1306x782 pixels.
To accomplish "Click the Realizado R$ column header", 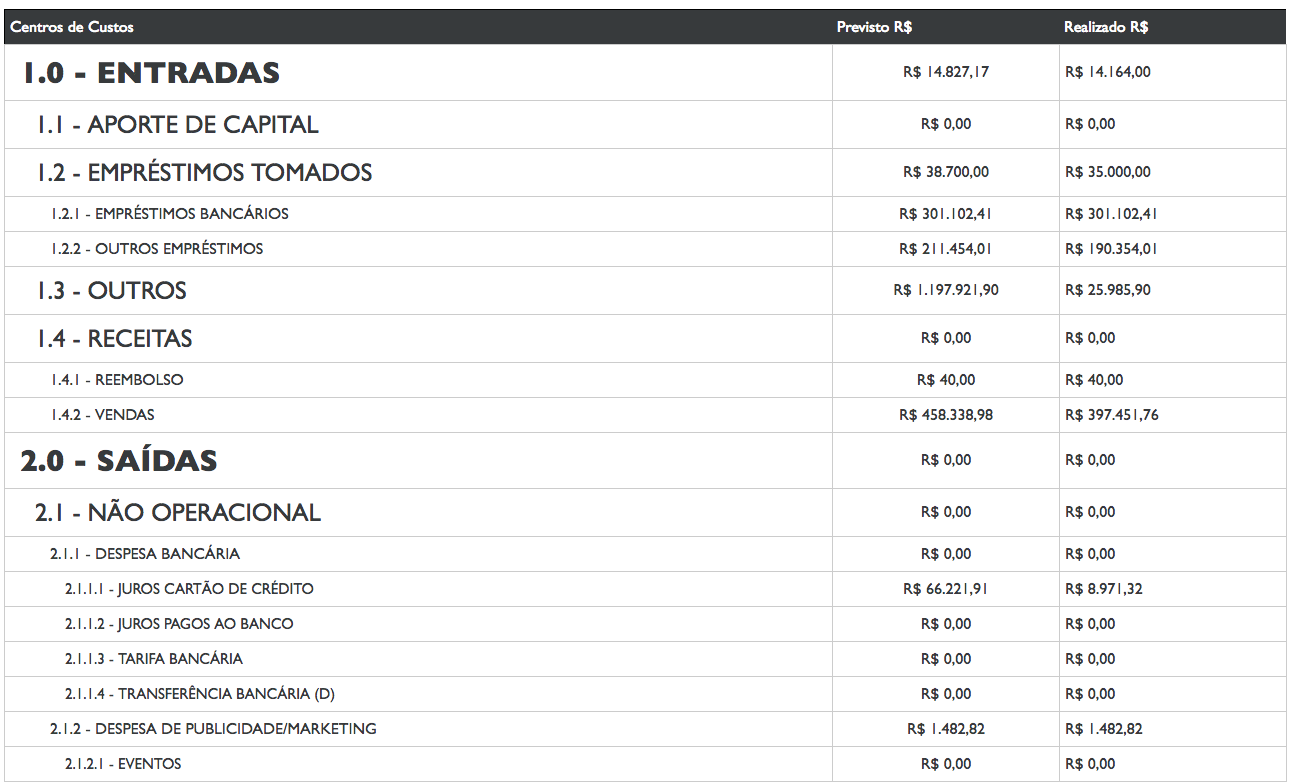I will pos(1106,27).
